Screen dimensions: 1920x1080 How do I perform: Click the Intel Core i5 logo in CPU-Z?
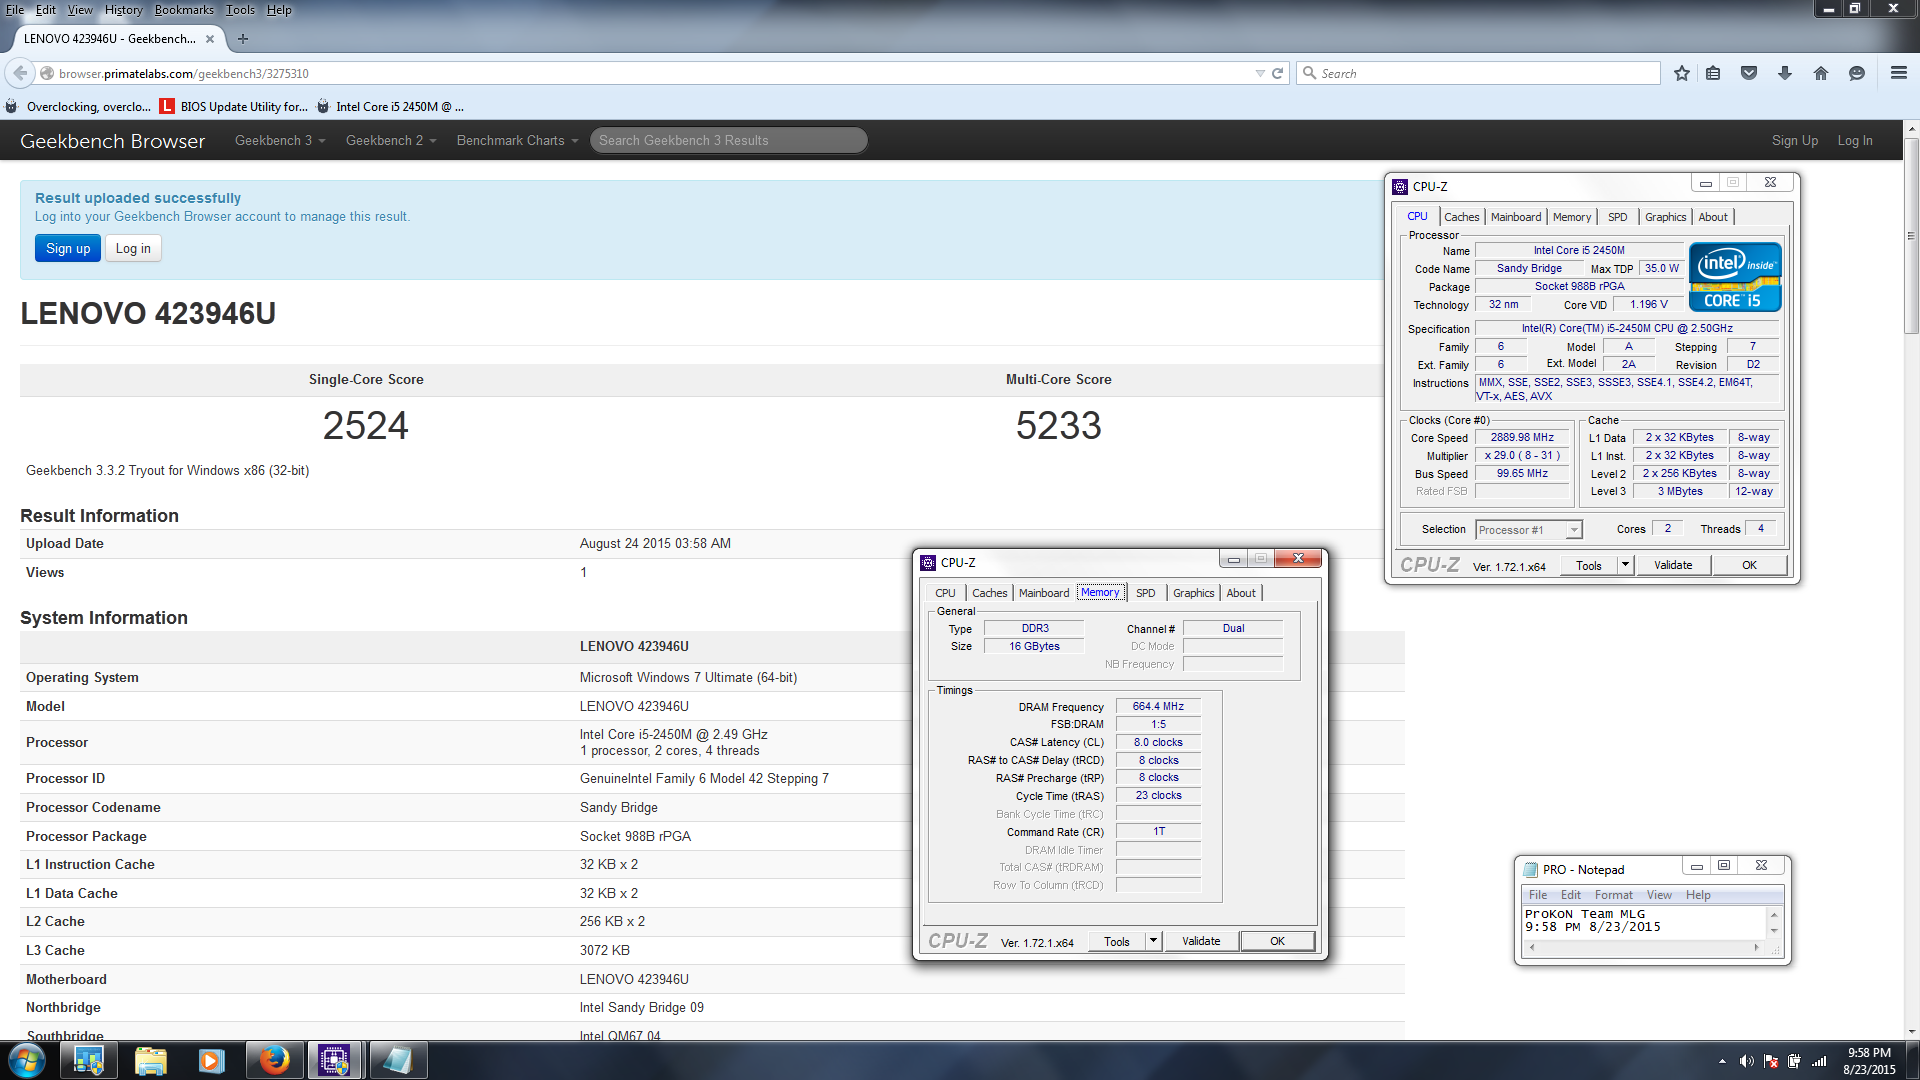coord(1735,277)
